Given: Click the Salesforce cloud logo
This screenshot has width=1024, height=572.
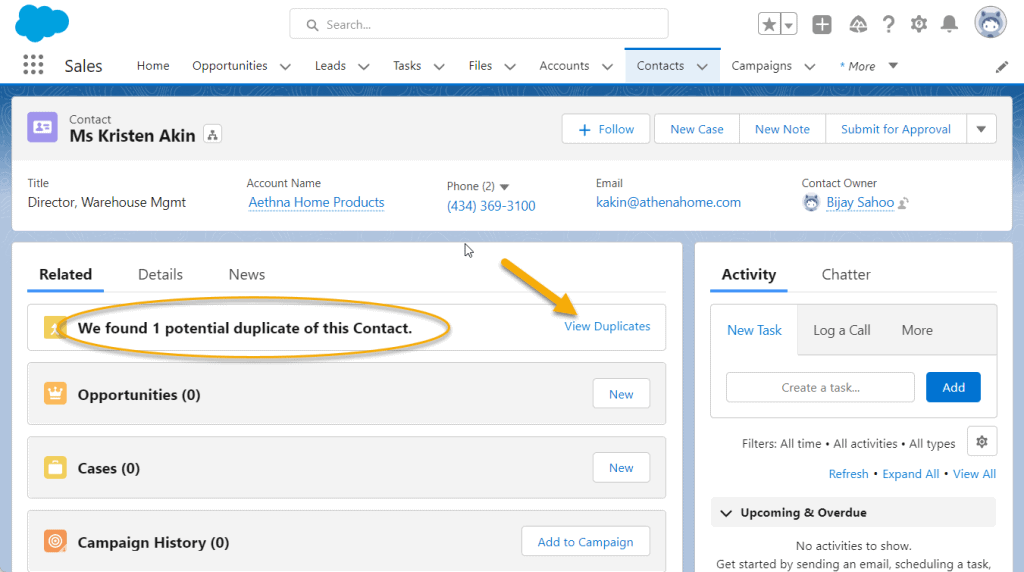Looking at the screenshot, I should click(x=42, y=23).
